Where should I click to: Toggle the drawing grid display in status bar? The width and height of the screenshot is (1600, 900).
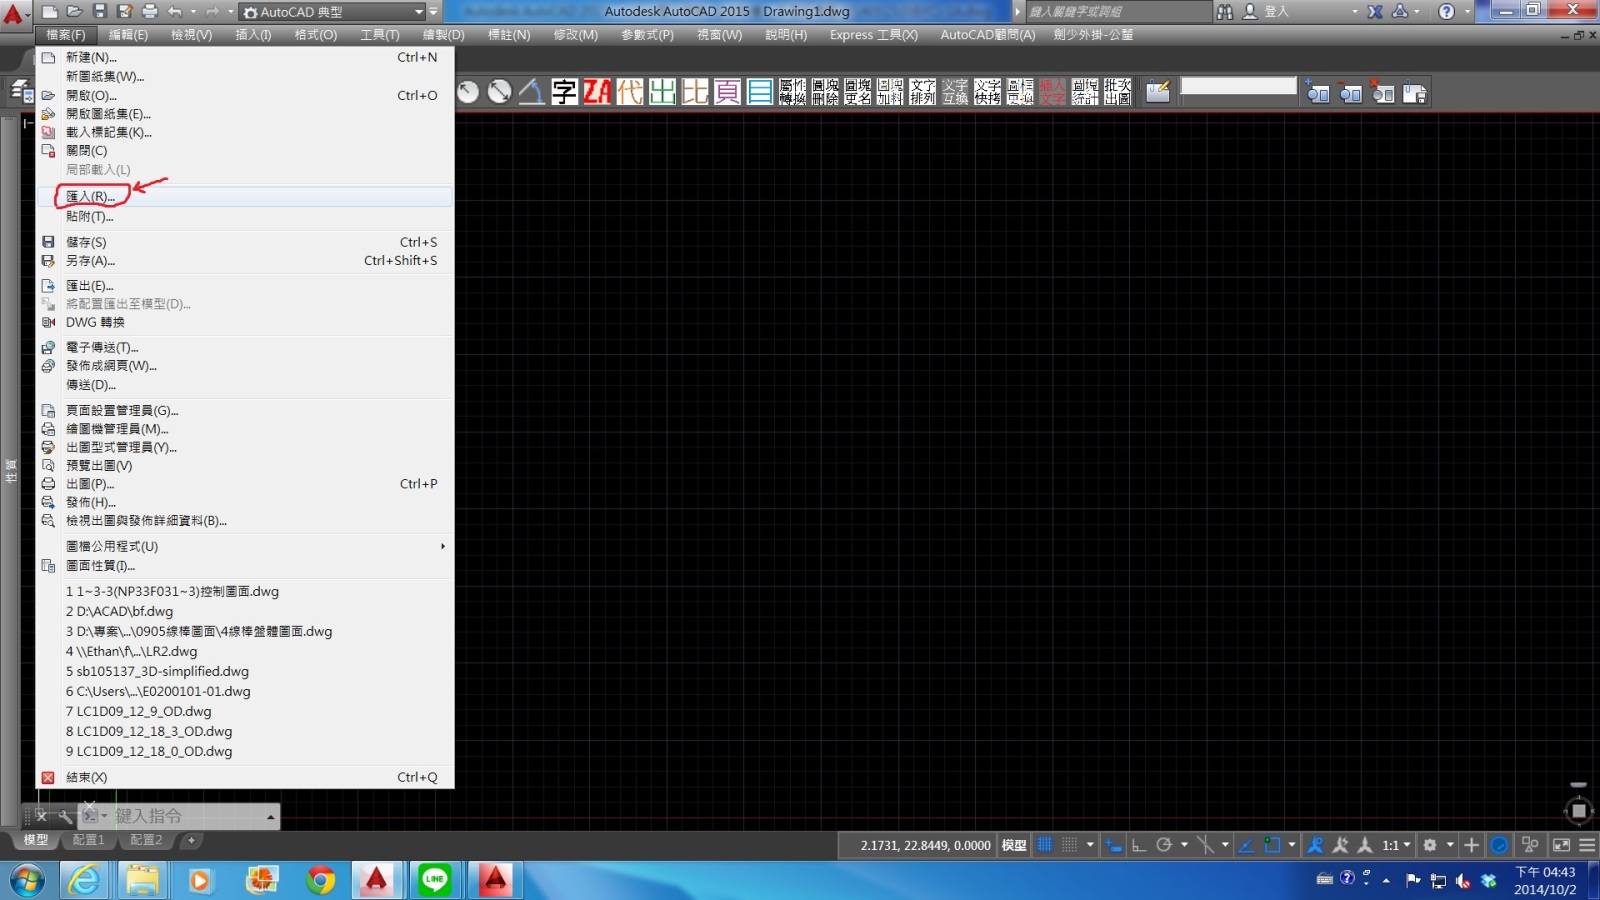pos(1045,845)
